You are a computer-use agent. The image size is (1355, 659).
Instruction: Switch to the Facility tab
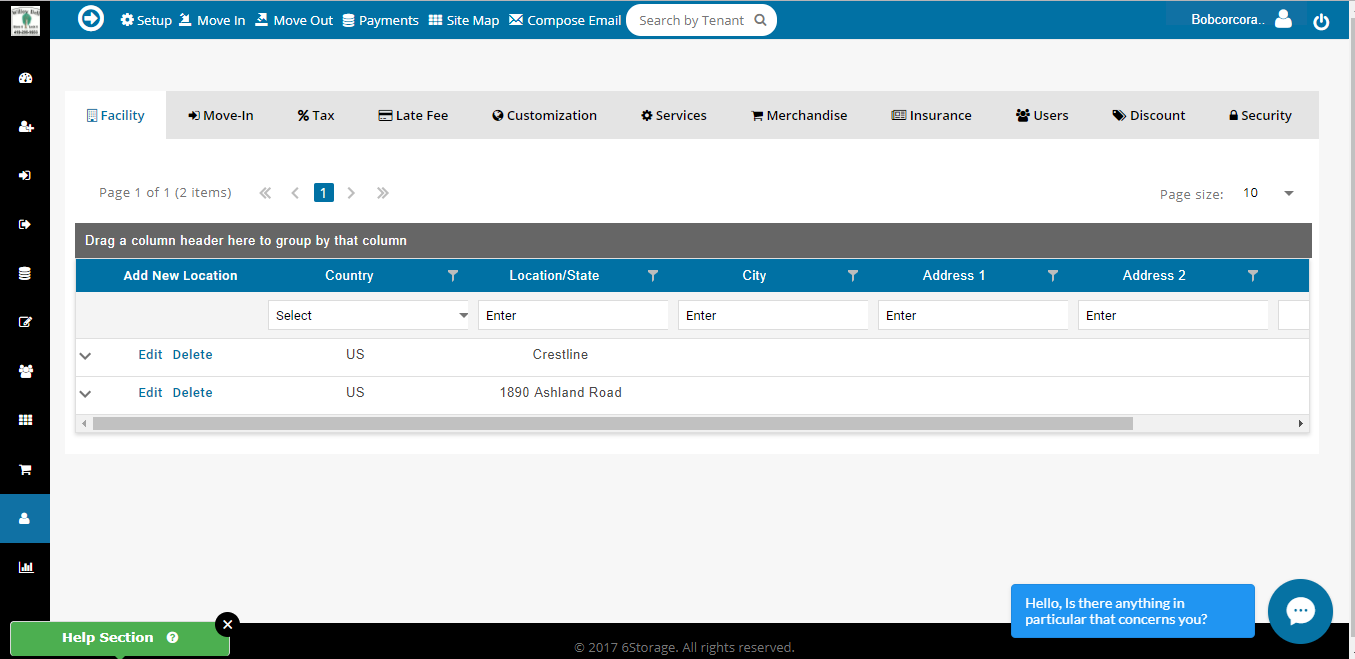(116, 115)
